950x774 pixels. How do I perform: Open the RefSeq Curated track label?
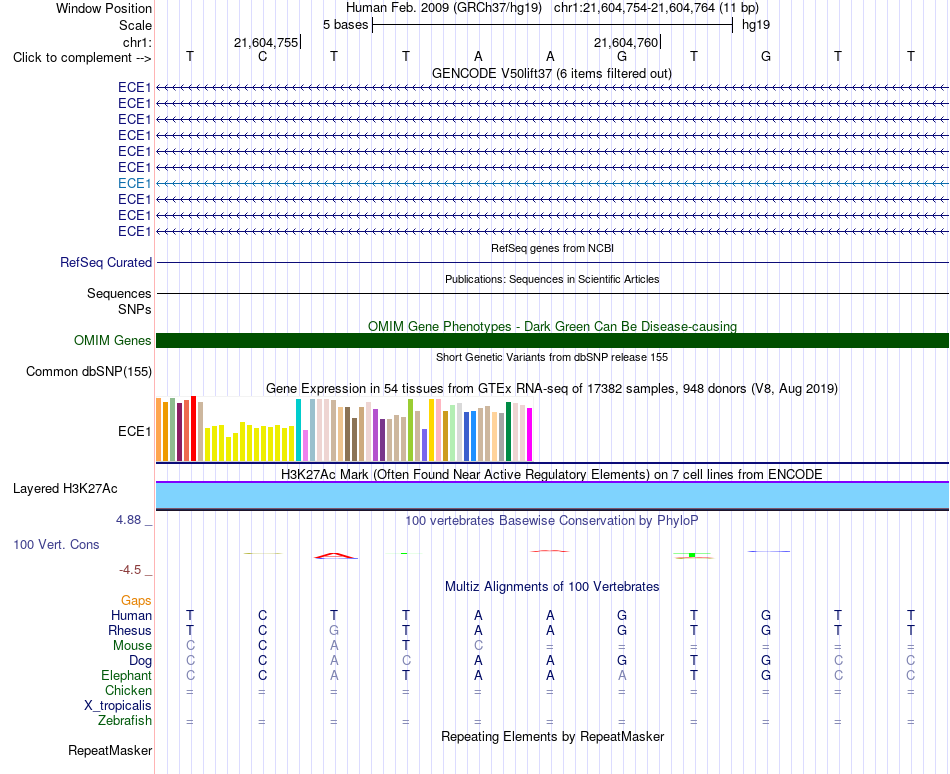click(105, 262)
